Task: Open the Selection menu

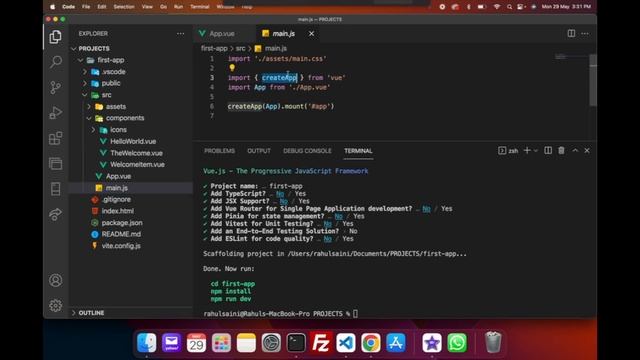Action: coord(124,7)
